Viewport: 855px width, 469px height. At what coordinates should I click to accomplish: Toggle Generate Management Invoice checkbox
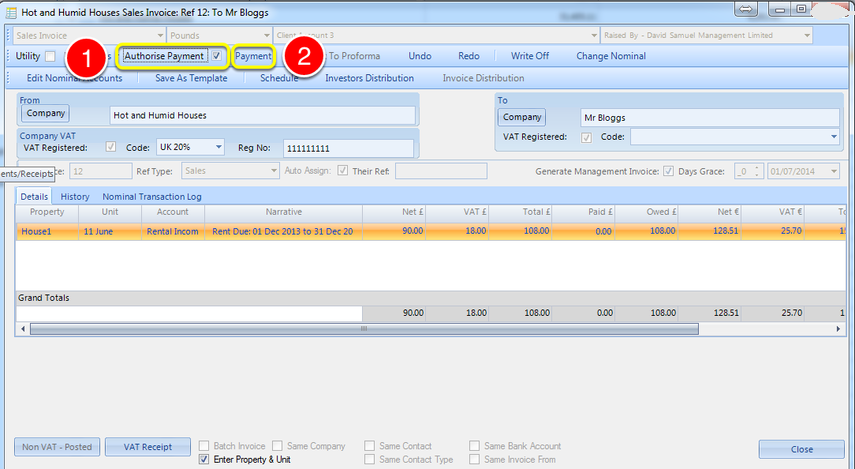(668, 171)
